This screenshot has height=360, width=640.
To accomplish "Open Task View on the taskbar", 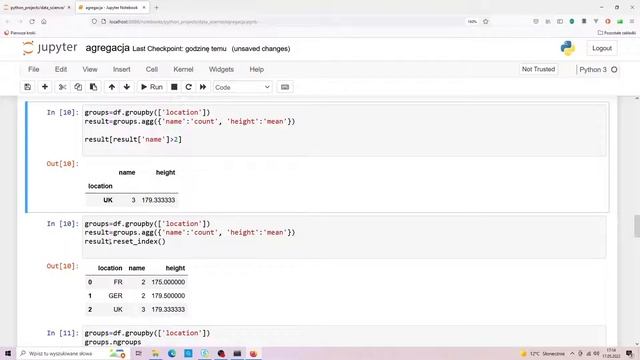I will 138,353.
